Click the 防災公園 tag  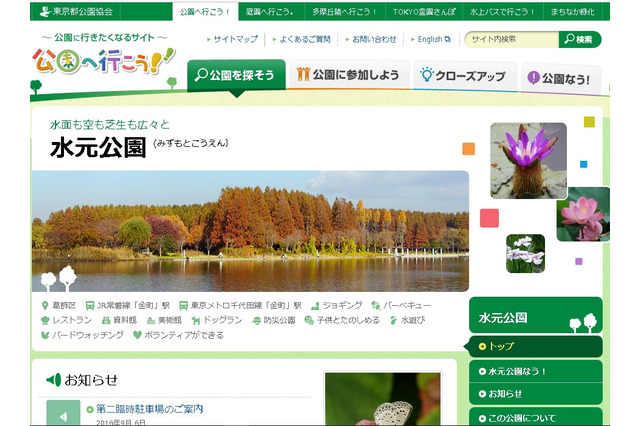point(273,320)
